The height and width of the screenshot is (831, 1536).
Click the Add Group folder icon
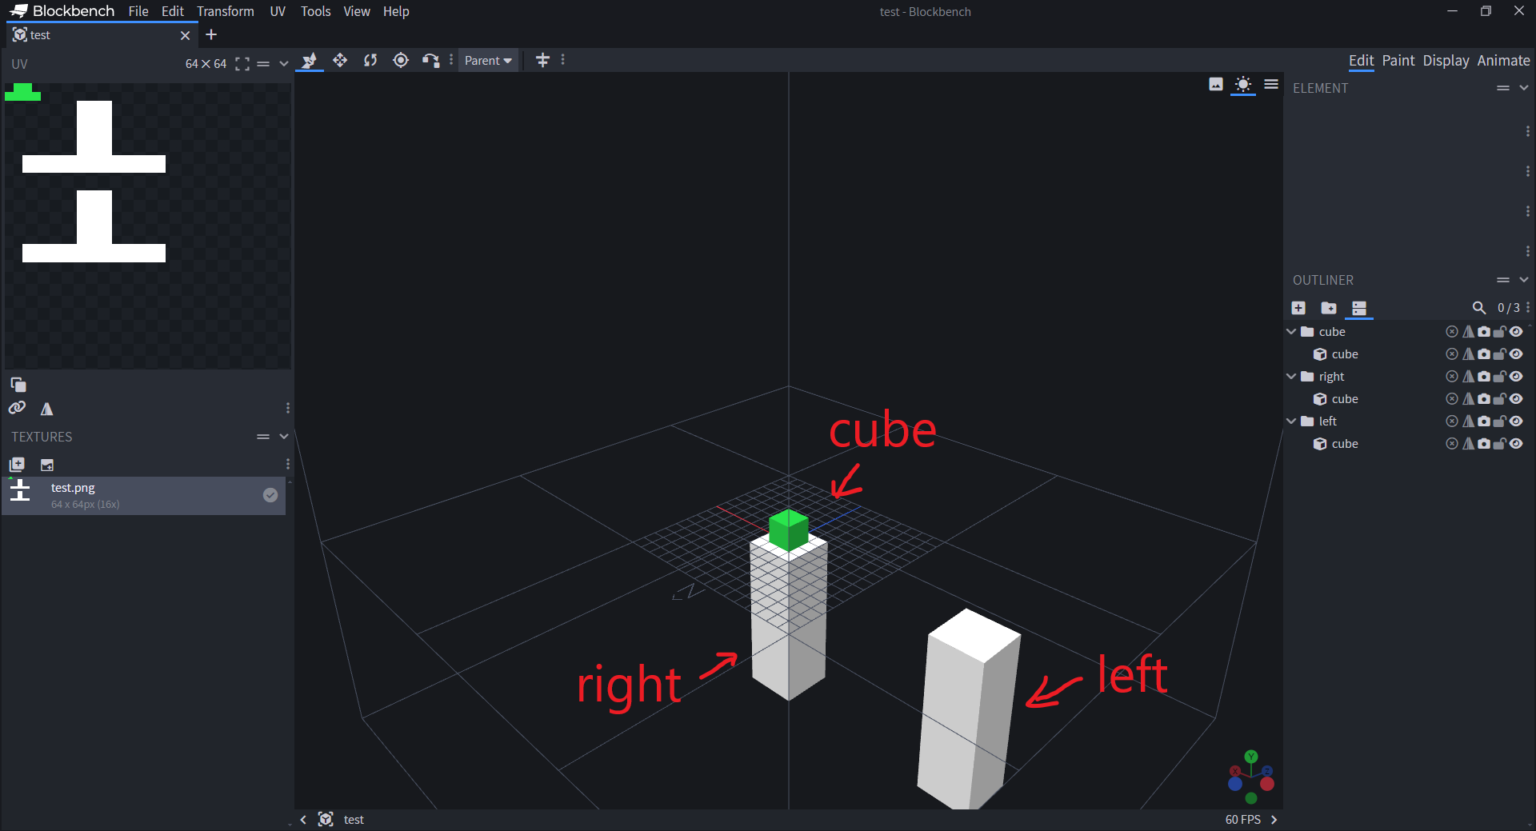coord(1328,308)
